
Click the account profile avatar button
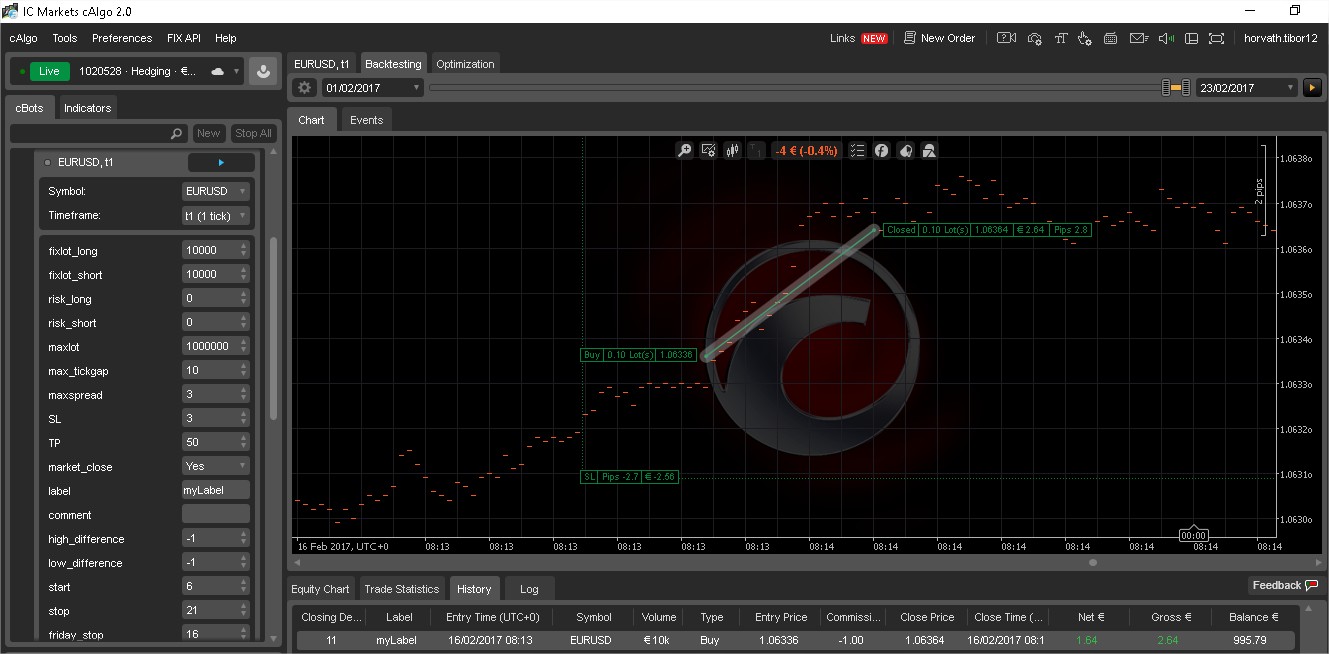coord(263,71)
